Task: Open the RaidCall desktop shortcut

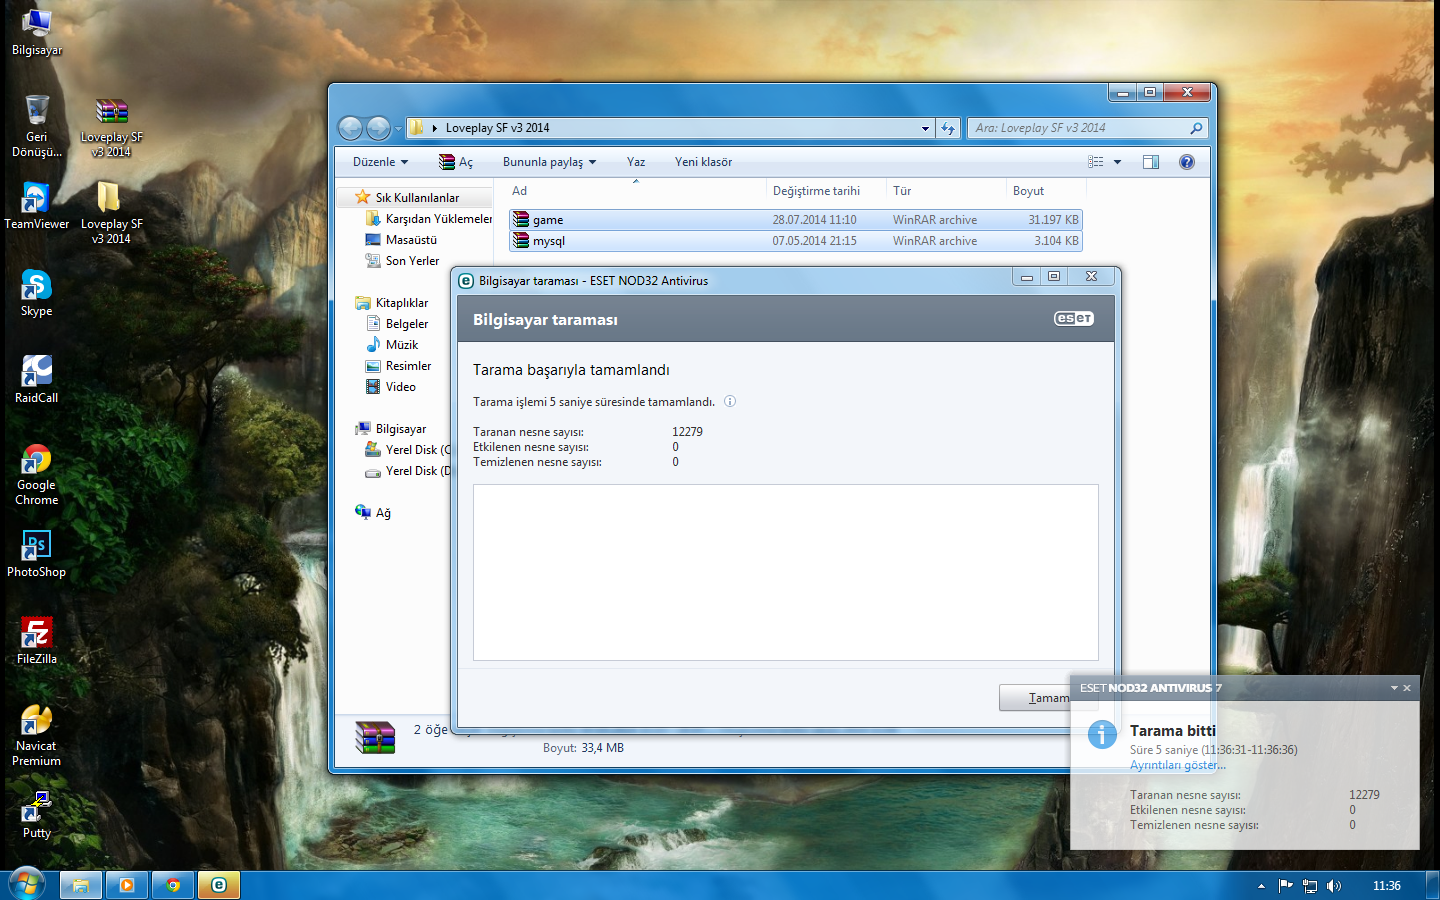Action: pos(37,380)
